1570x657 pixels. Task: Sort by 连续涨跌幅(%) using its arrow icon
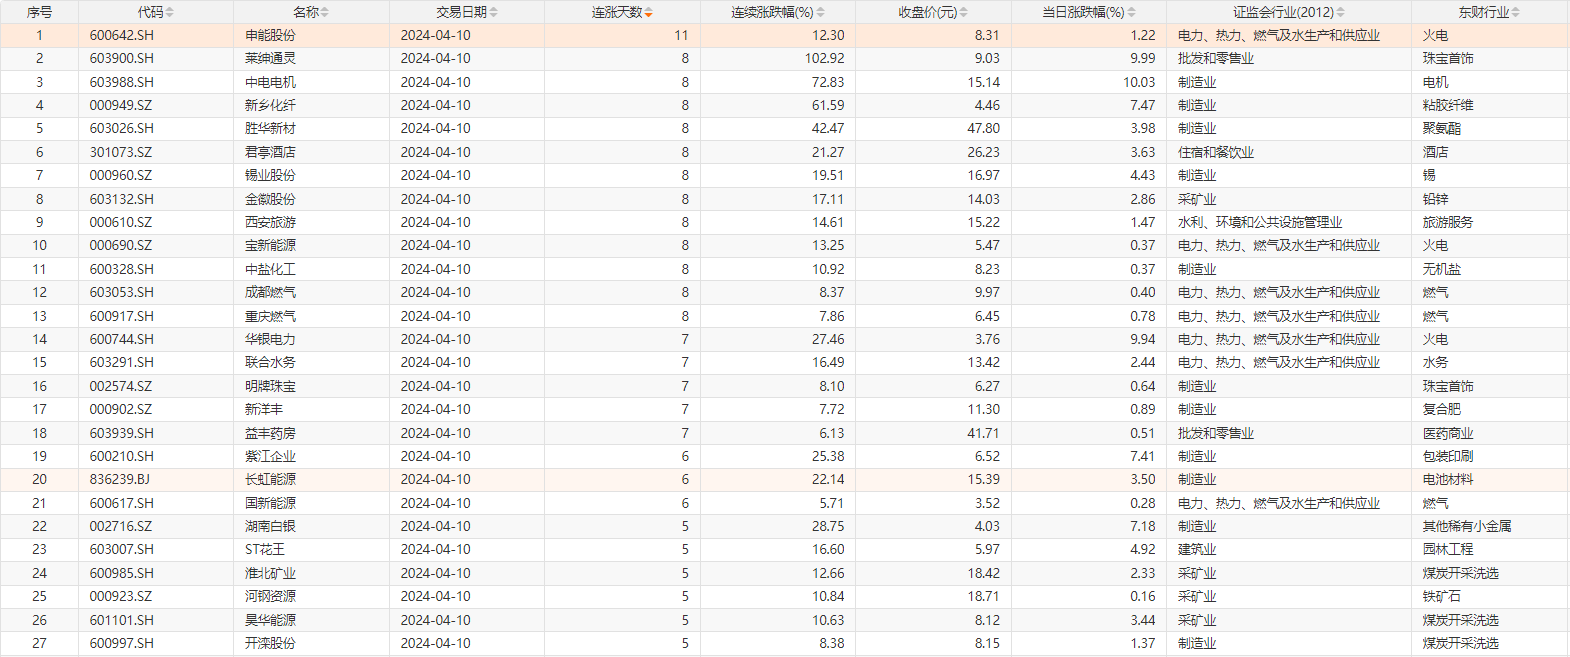820,12
